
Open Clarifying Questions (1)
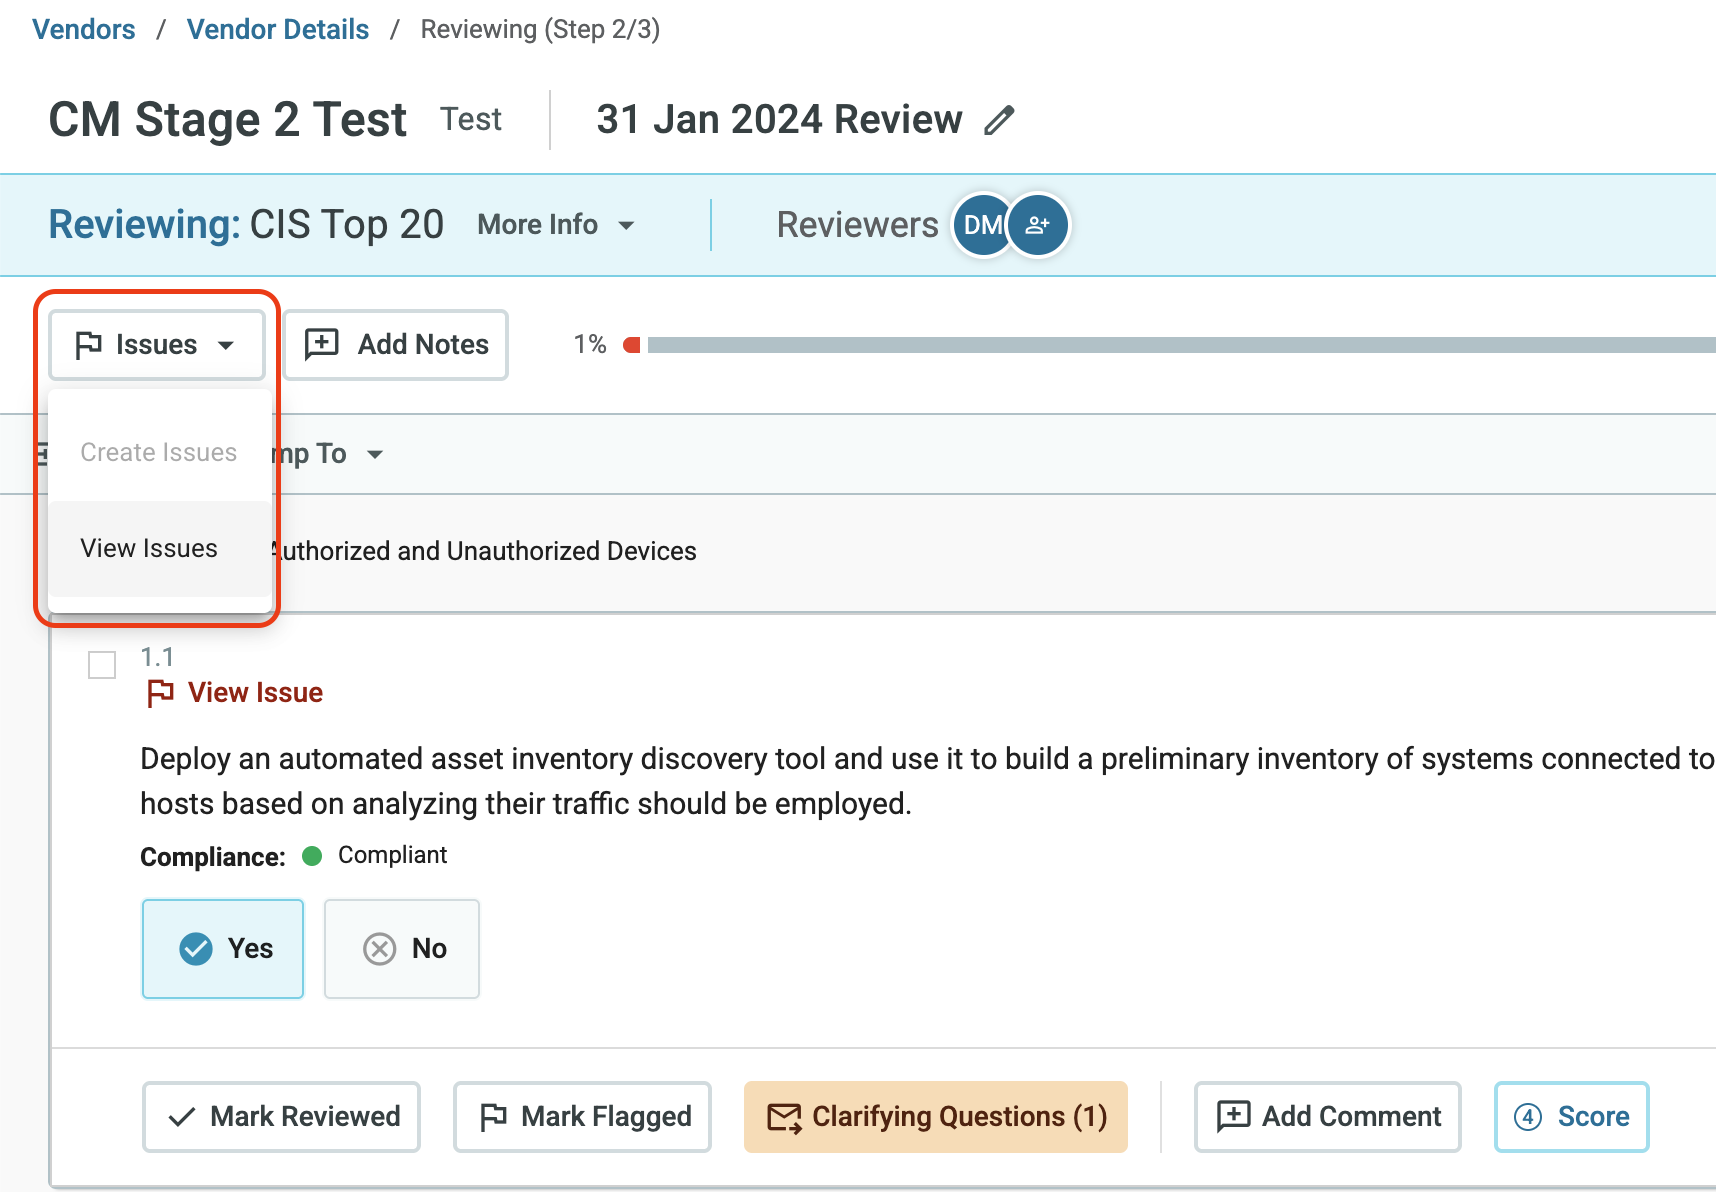coord(936,1117)
